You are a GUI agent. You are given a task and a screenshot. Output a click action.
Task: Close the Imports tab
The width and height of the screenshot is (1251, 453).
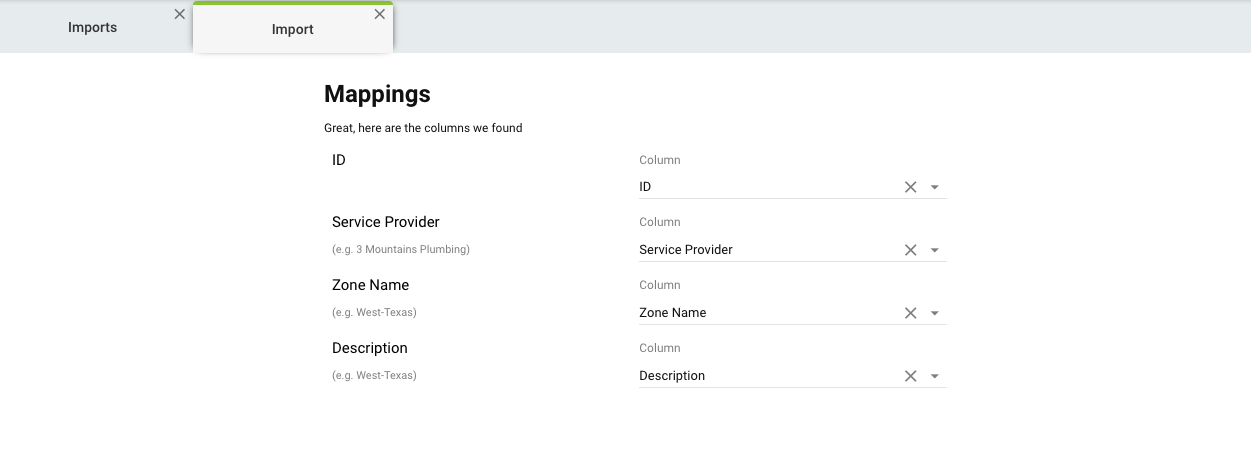pyautogui.click(x=179, y=14)
